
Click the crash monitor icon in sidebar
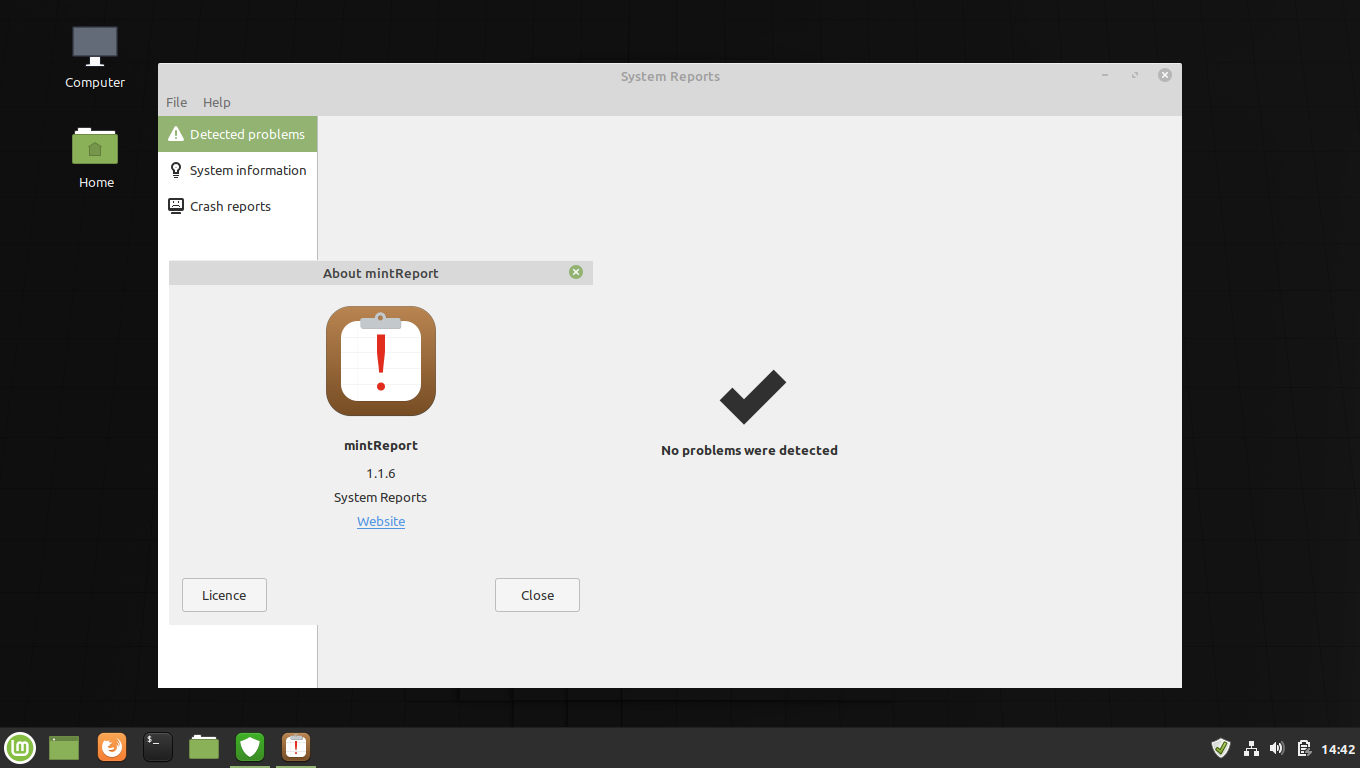[x=176, y=206]
